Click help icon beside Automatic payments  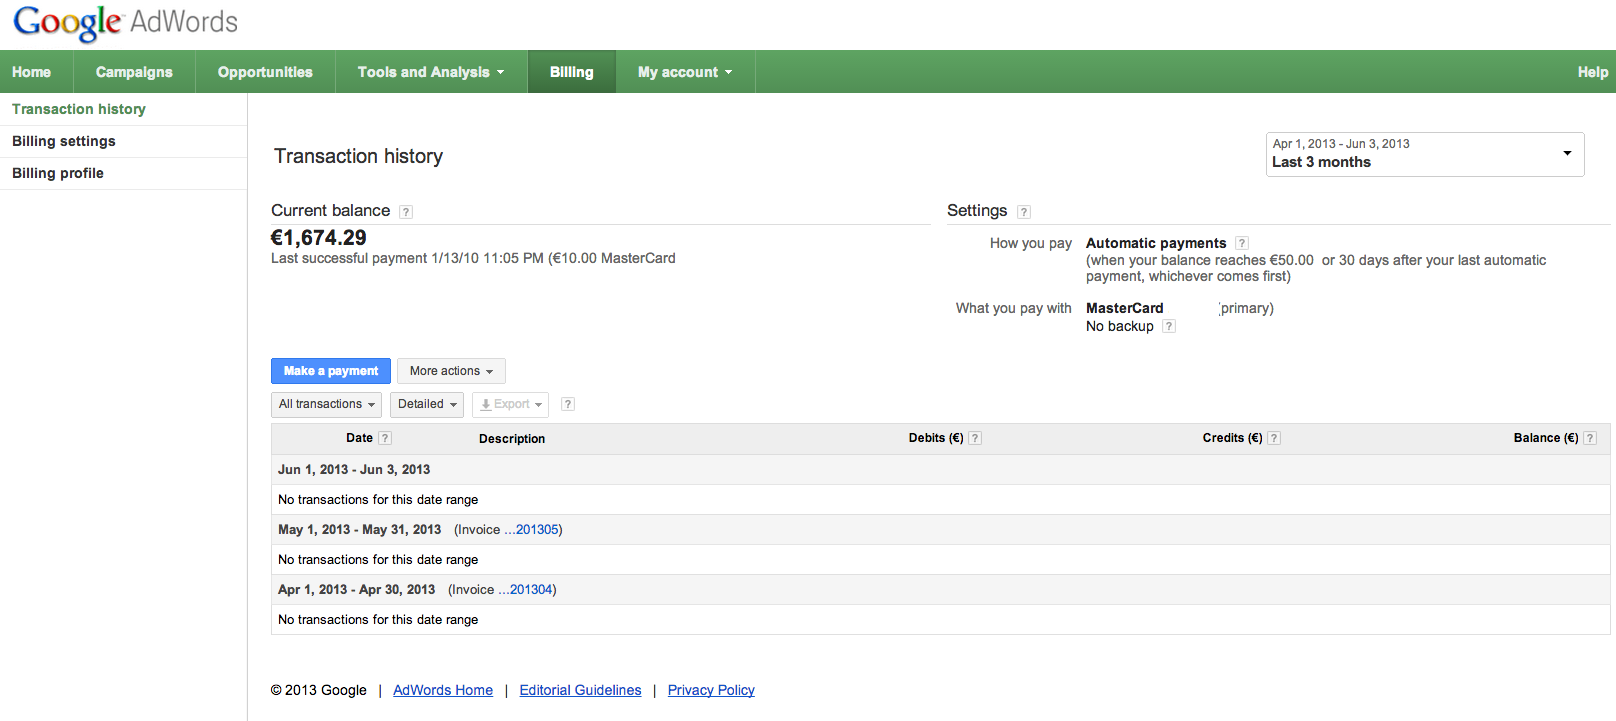[x=1242, y=243]
